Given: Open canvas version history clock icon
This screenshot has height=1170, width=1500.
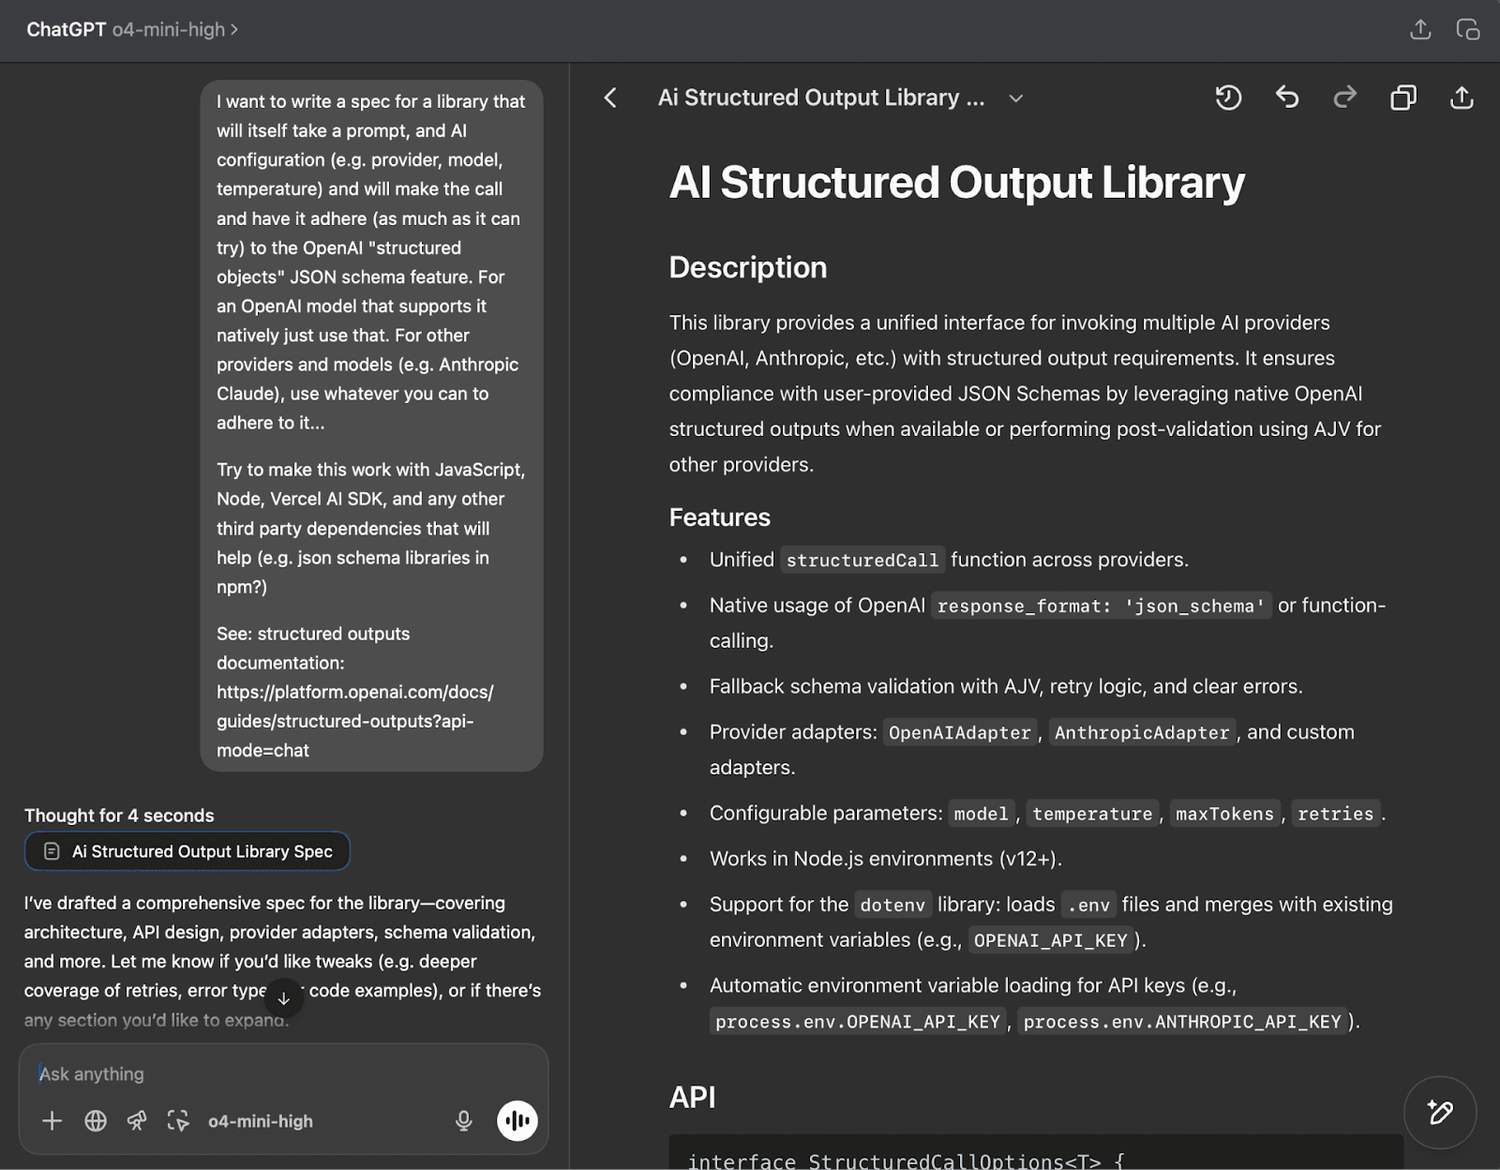Looking at the screenshot, I should coord(1228,97).
